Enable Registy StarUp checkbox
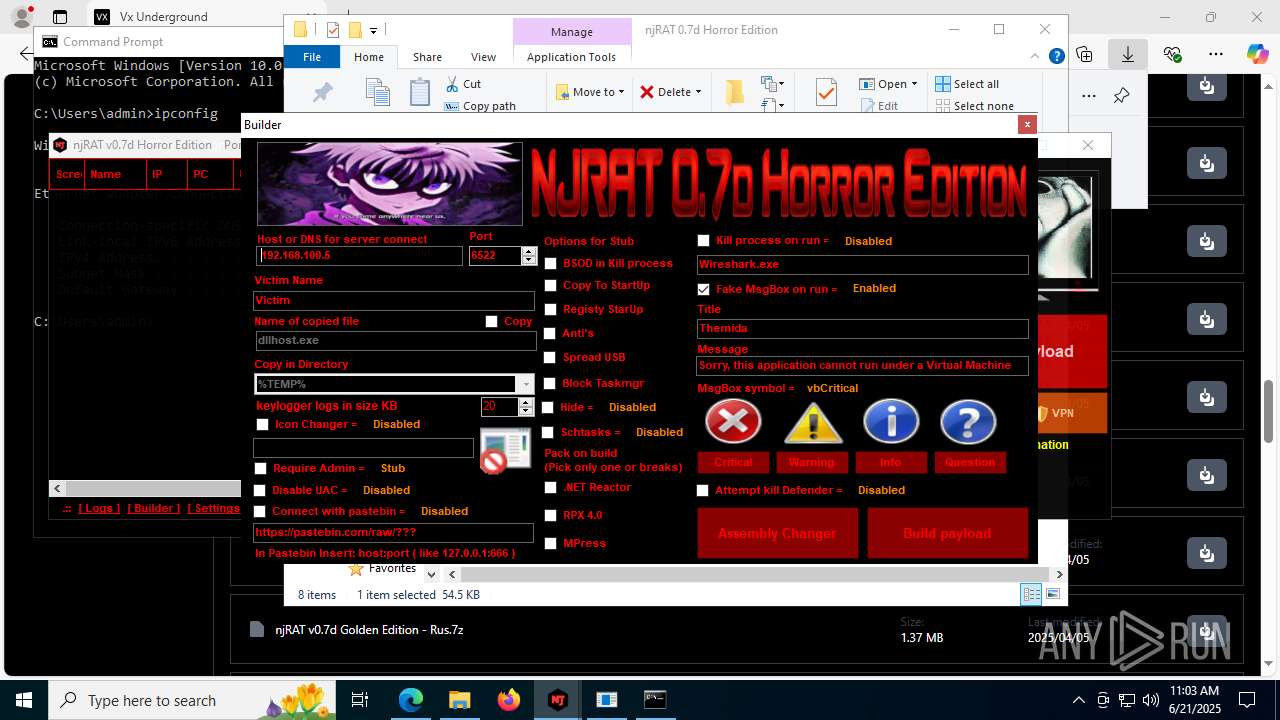 pyautogui.click(x=551, y=309)
